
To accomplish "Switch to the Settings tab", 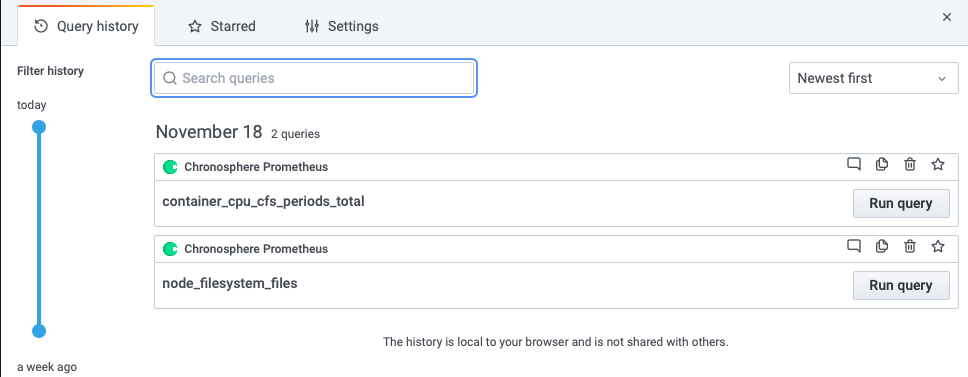I will 341,26.
